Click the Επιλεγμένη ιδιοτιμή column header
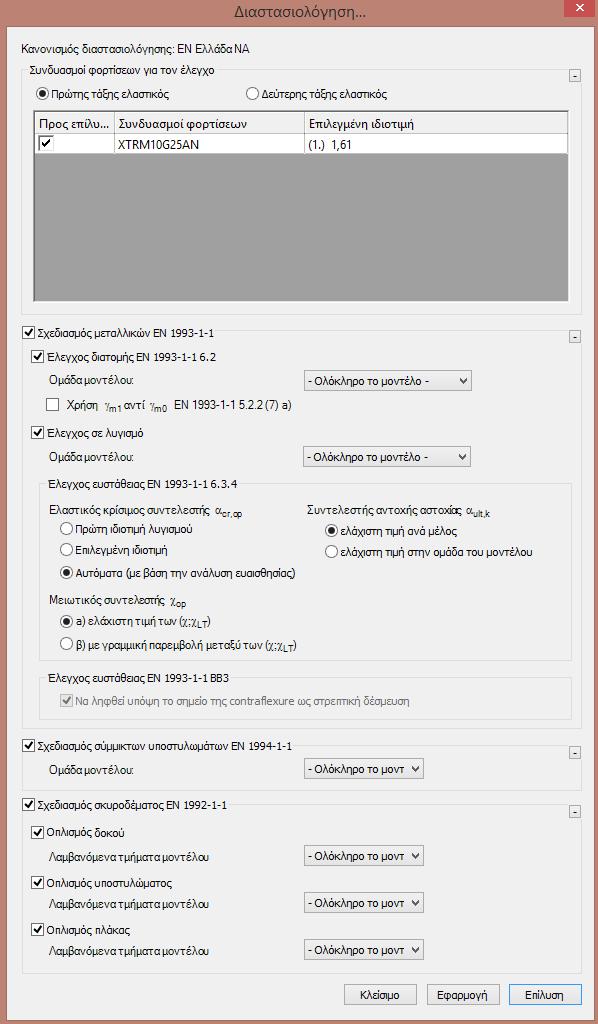This screenshot has height=1024, width=598. pyautogui.click(x=436, y=124)
